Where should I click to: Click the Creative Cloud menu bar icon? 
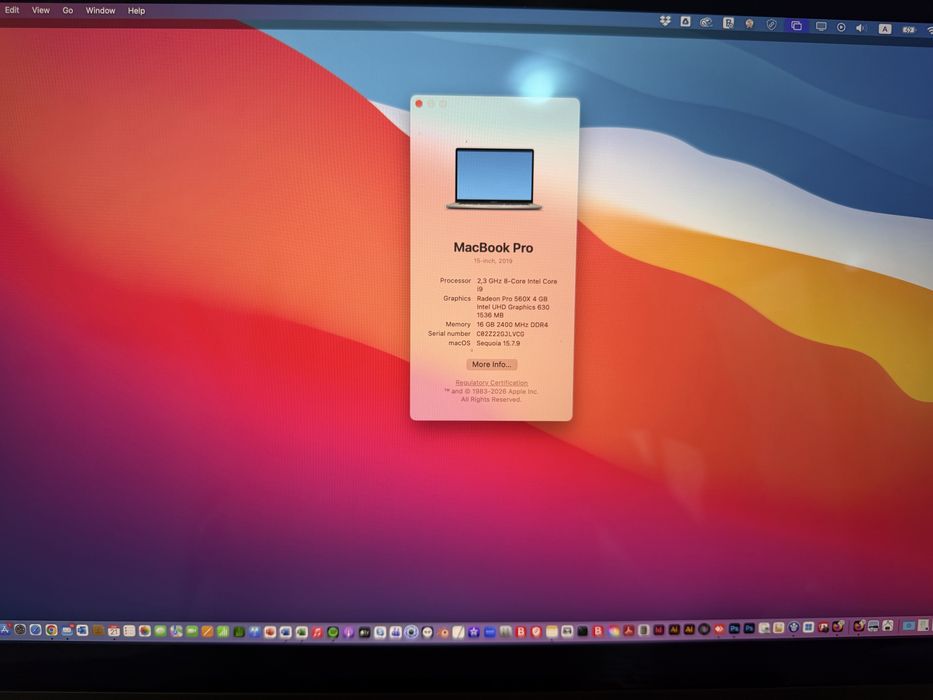[x=706, y=22]
